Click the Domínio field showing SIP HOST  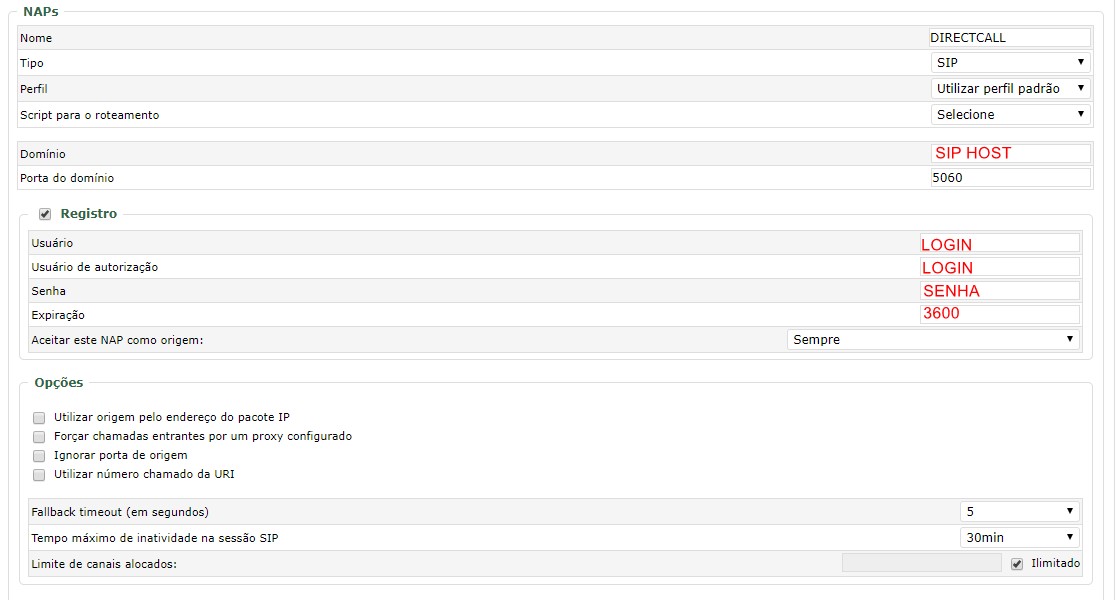1010,153
